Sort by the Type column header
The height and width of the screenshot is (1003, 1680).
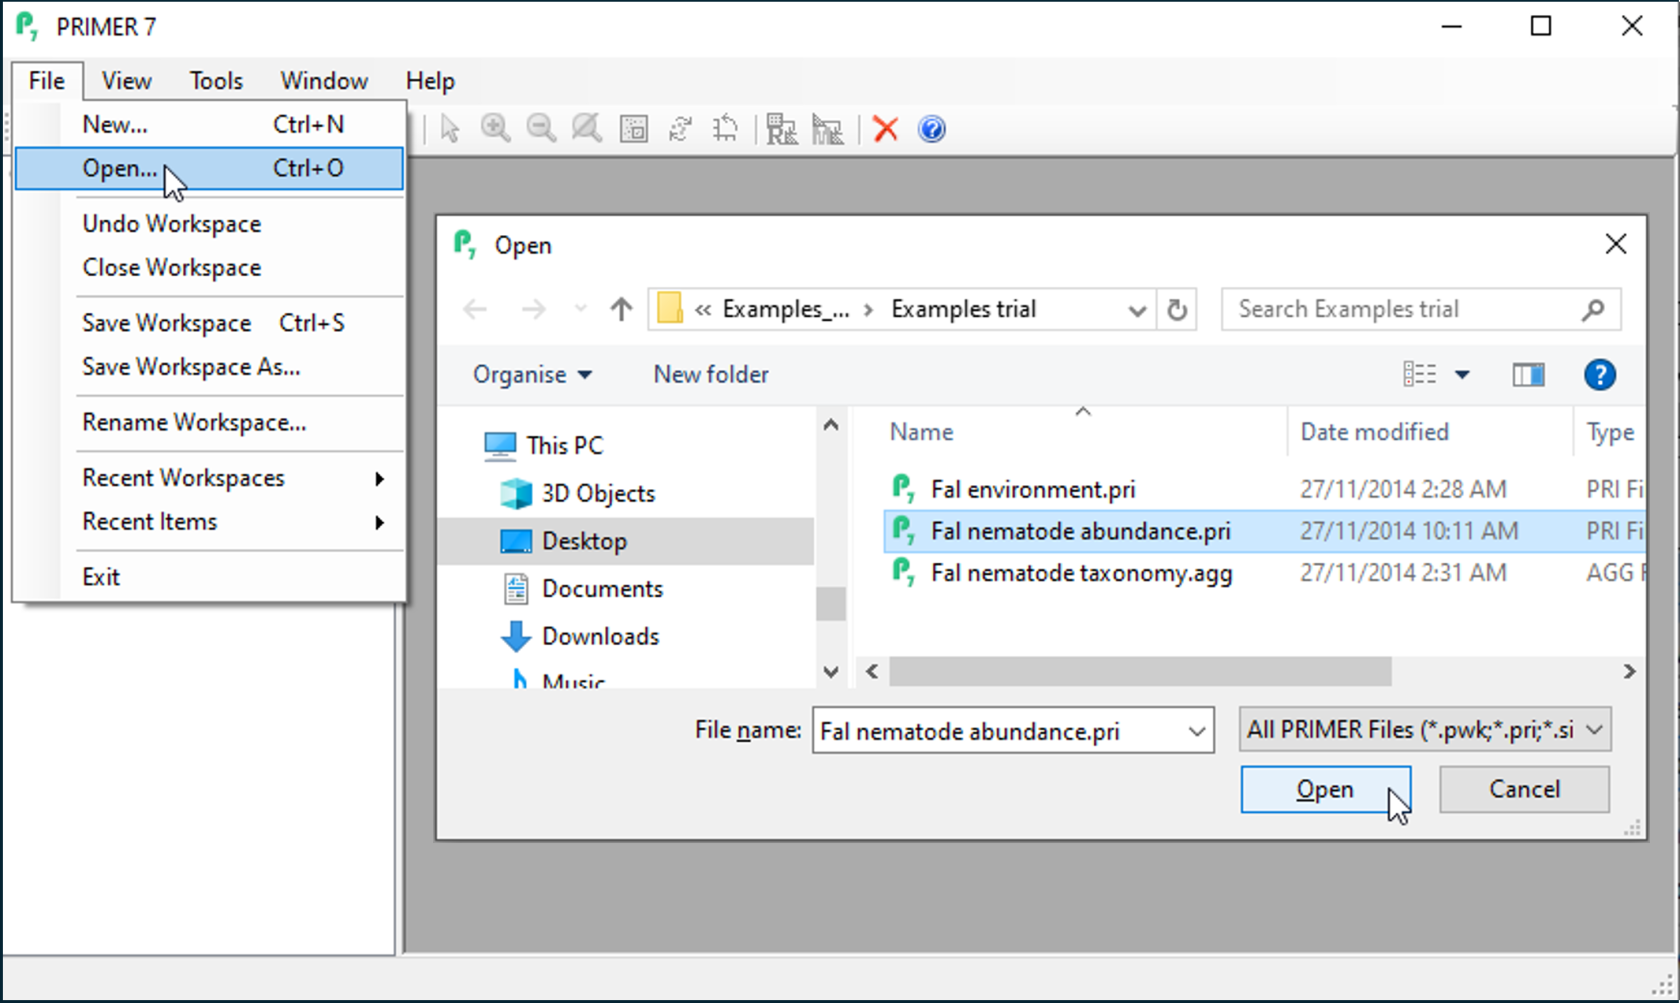pos(1610,432)
